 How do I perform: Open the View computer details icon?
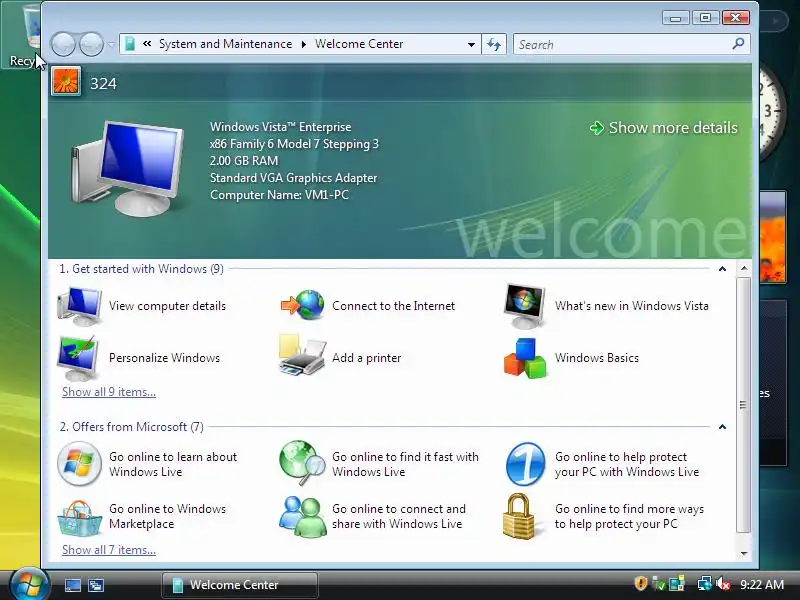click(x=79, y=306)
